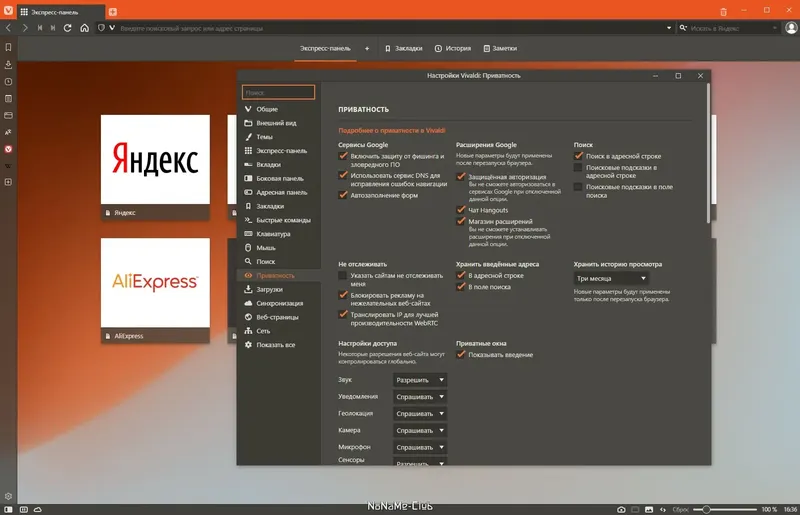Click the capture camera icon
The width and height of the screenshot is (800, 515).
click(x=621, y=509)
